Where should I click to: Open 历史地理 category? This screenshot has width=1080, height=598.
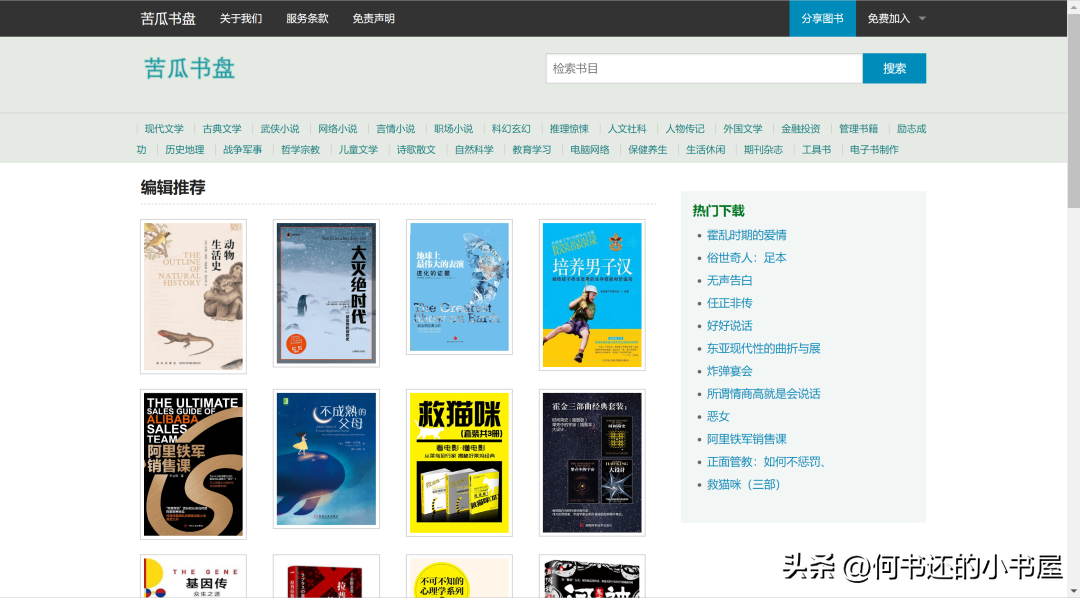point(185,150)
